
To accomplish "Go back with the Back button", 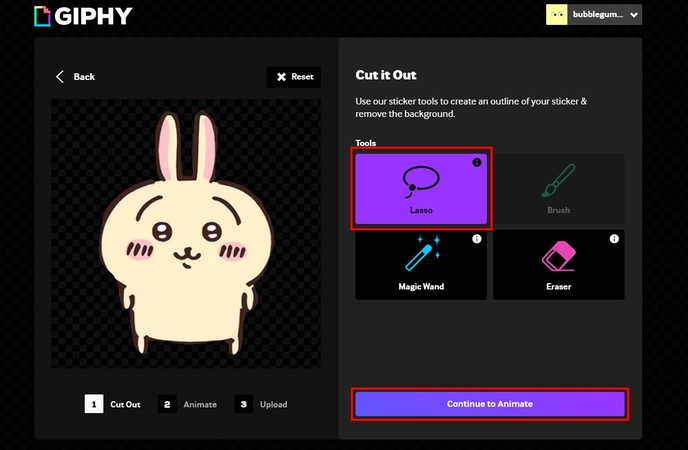I will click(75, 77).
